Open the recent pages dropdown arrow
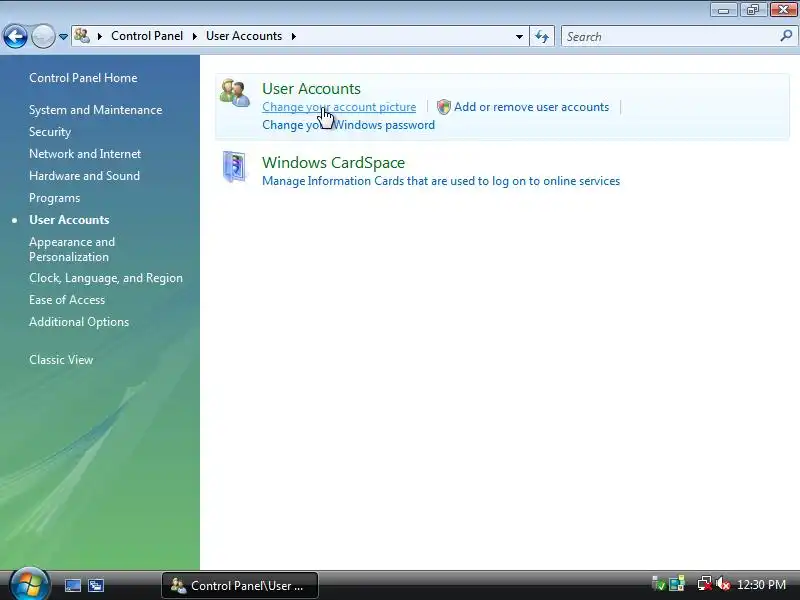 [63, 37]
